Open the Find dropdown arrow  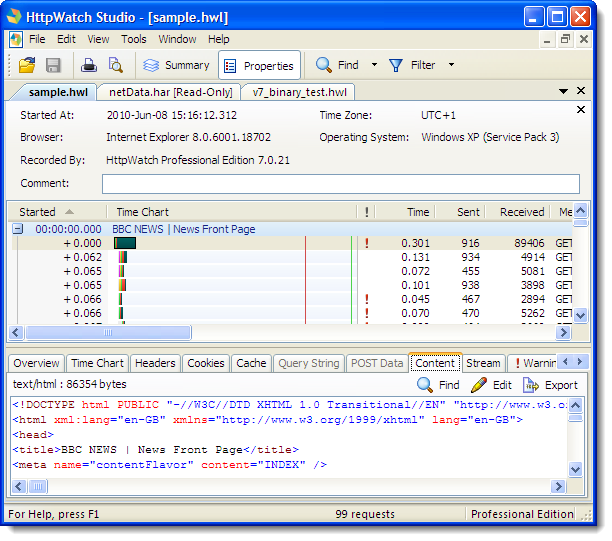374,65
